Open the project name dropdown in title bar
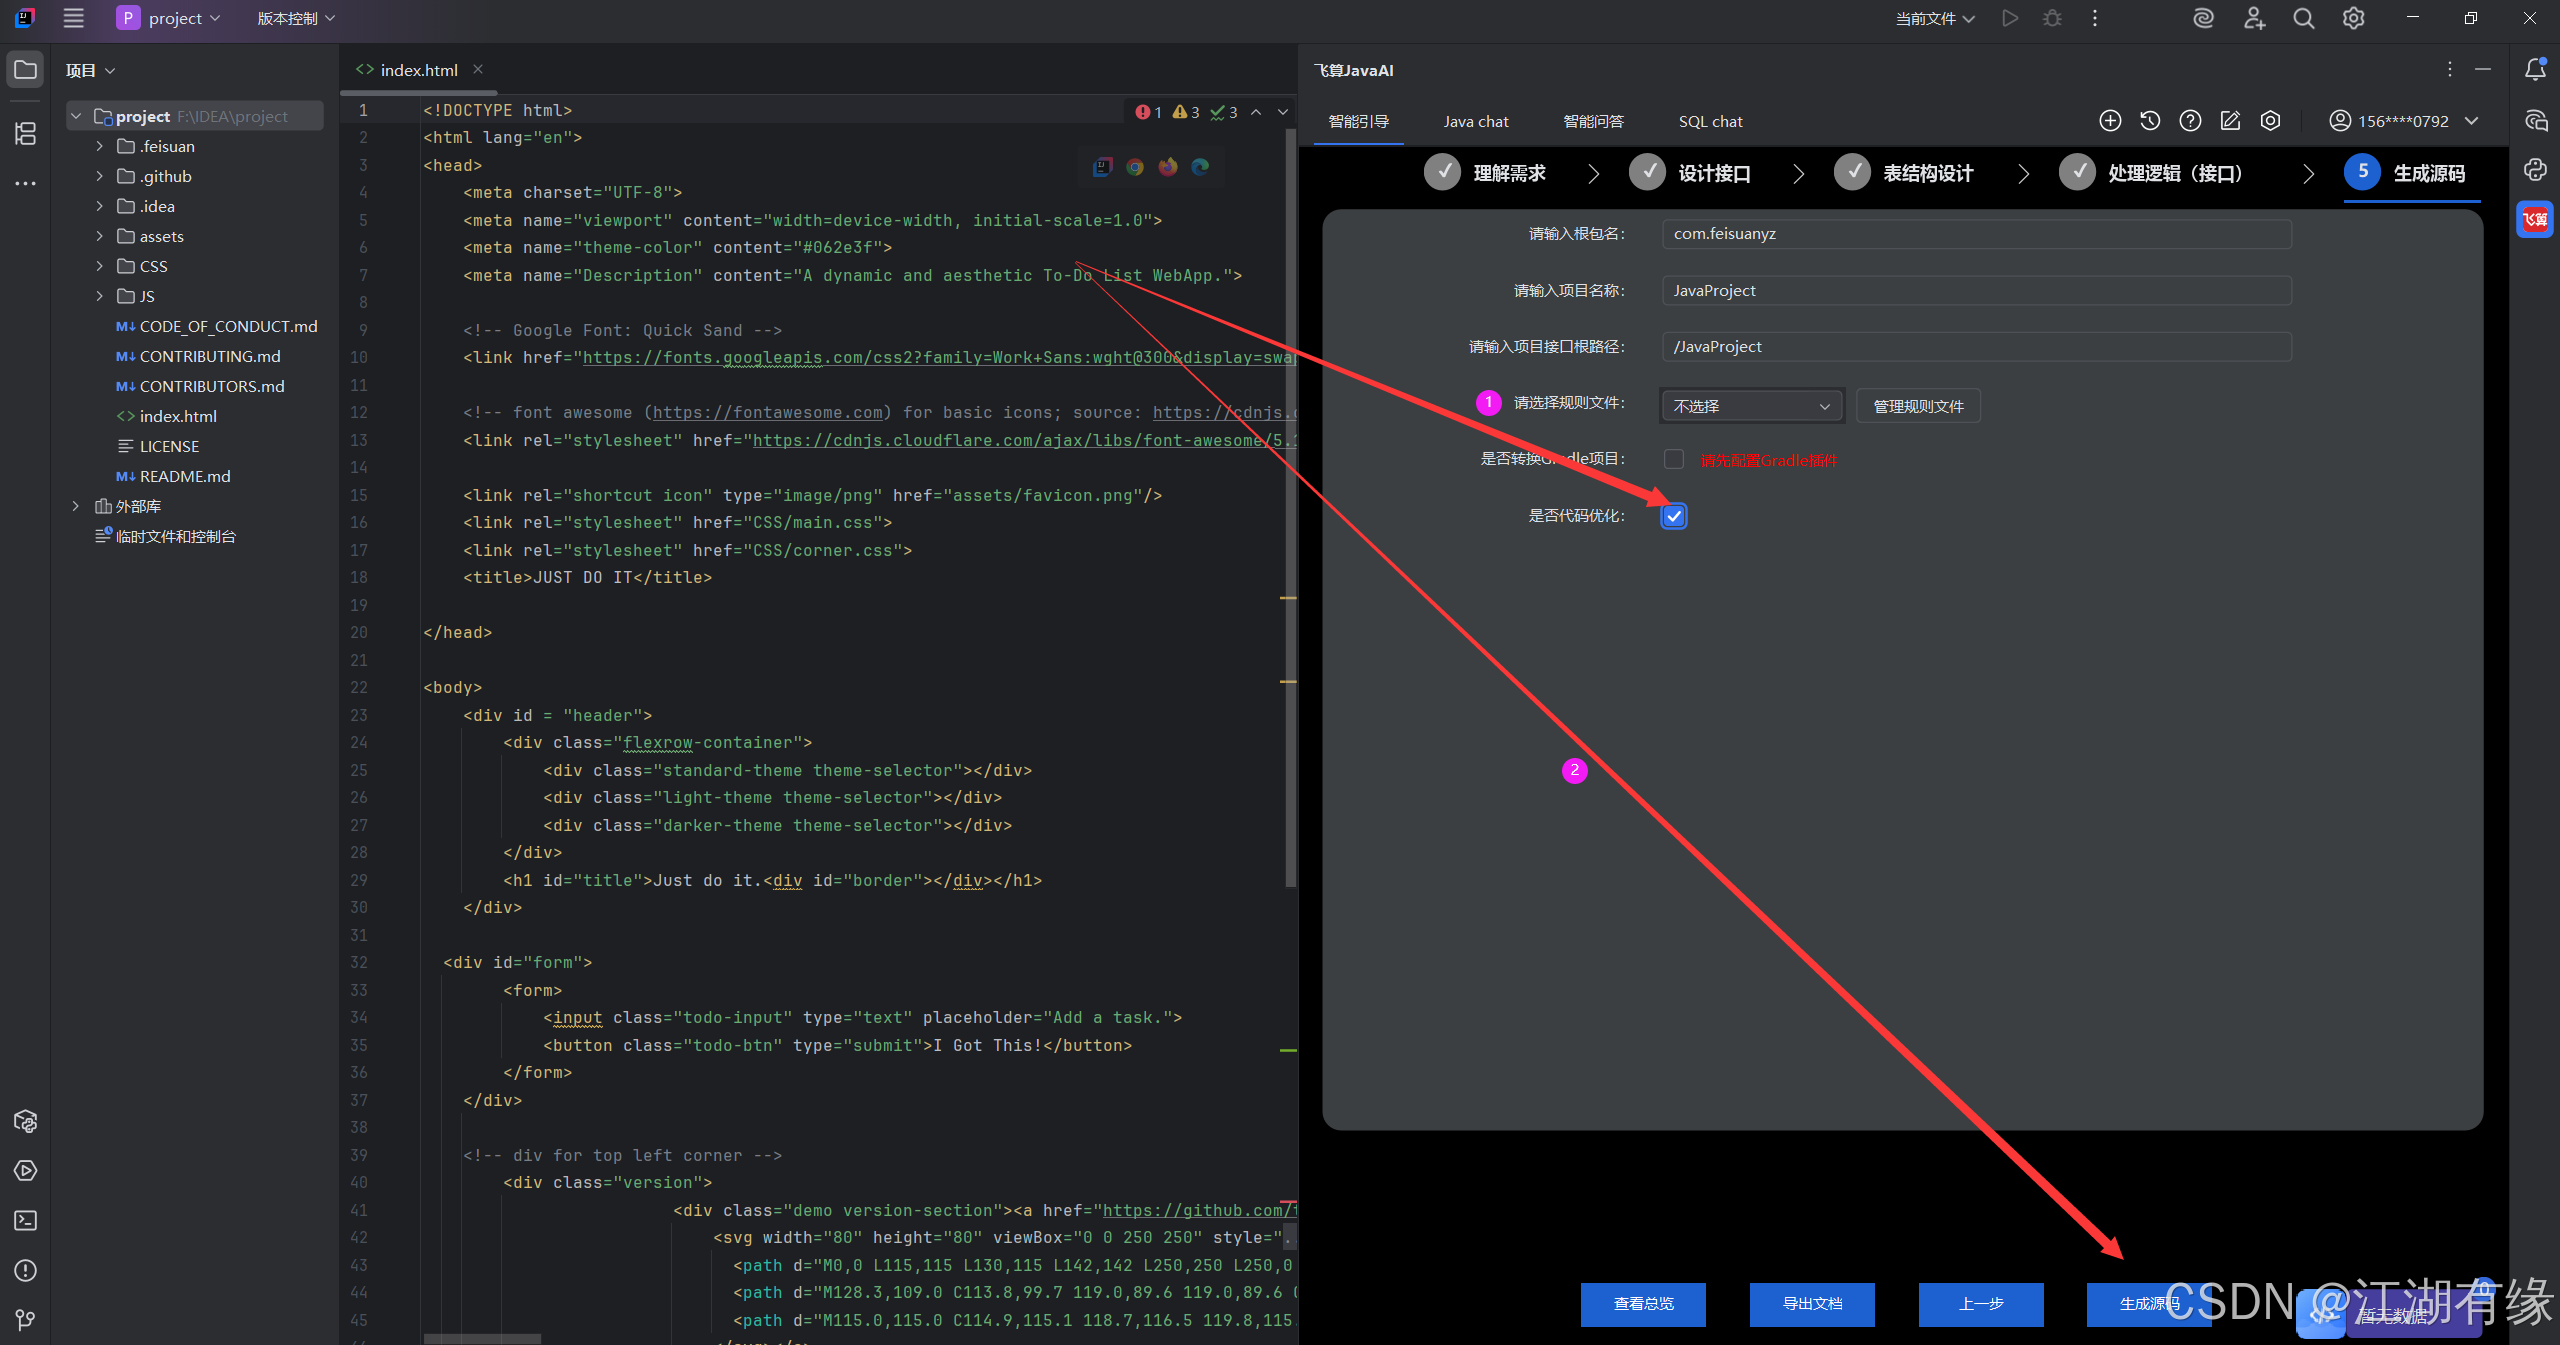 coord(168,18)
